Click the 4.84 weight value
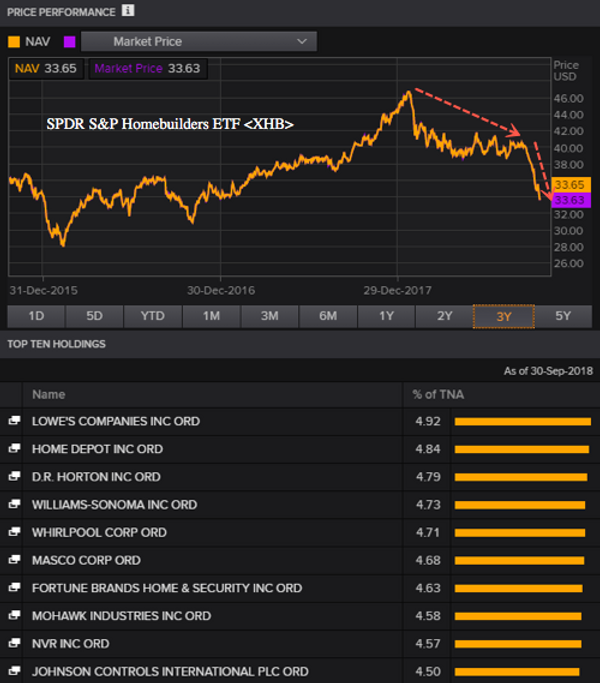The image size is (600, 683). [428, 449]
